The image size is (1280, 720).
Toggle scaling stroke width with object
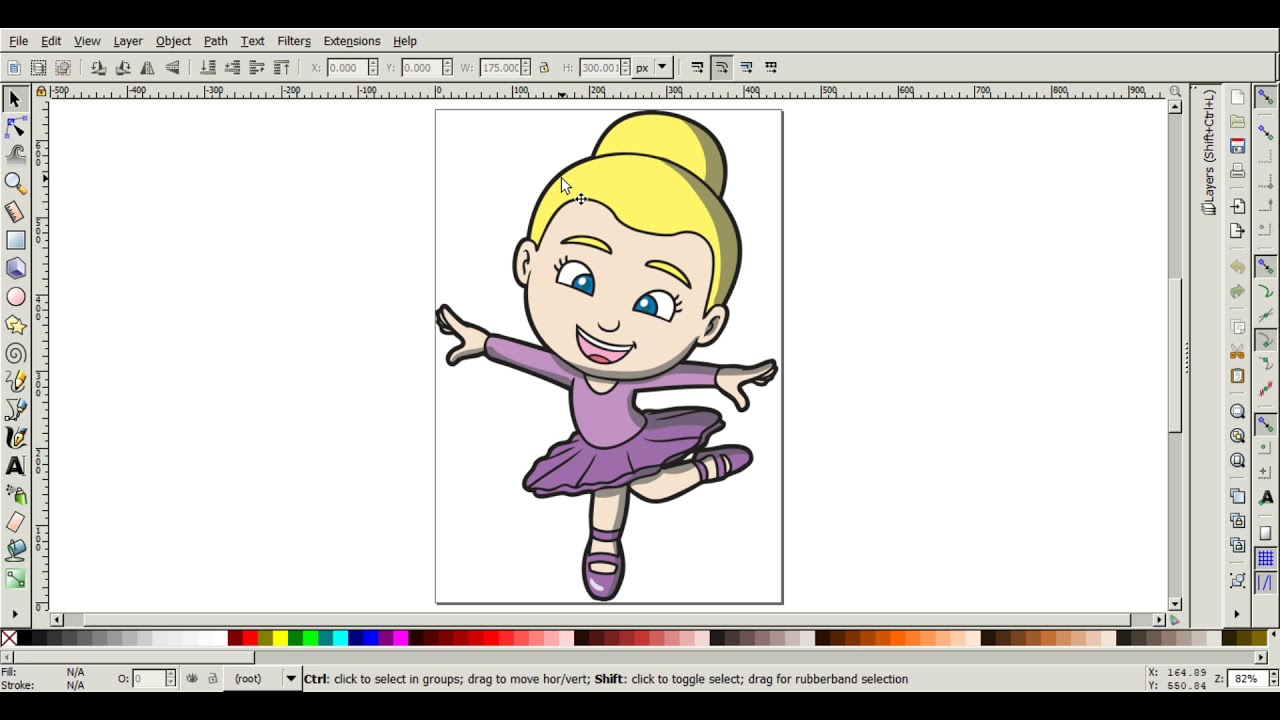pos(697,68)
